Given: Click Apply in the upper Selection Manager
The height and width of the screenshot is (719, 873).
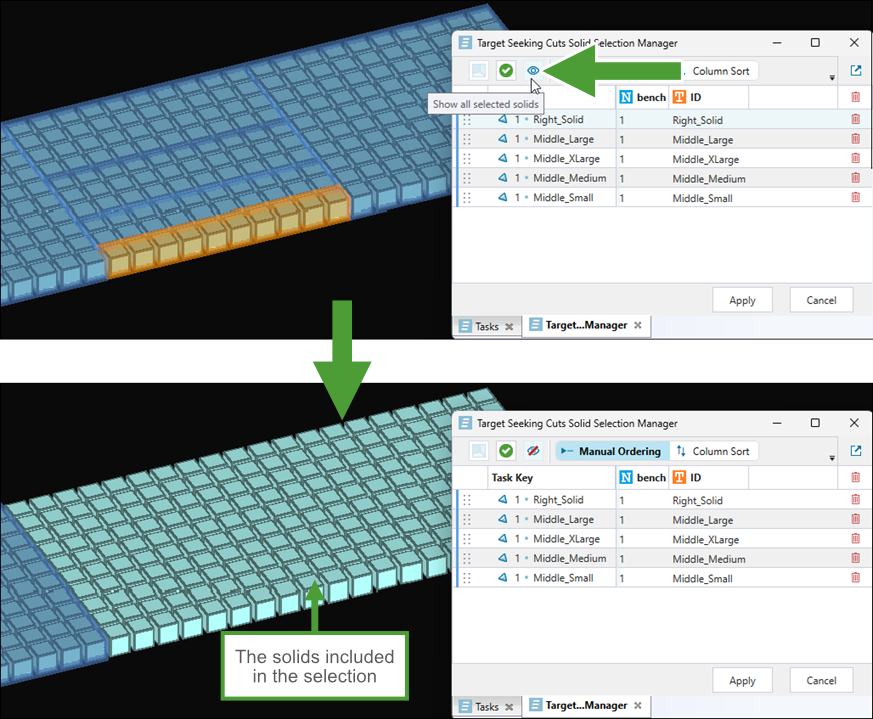Looking at the screenshot, I should click(742, 300).
